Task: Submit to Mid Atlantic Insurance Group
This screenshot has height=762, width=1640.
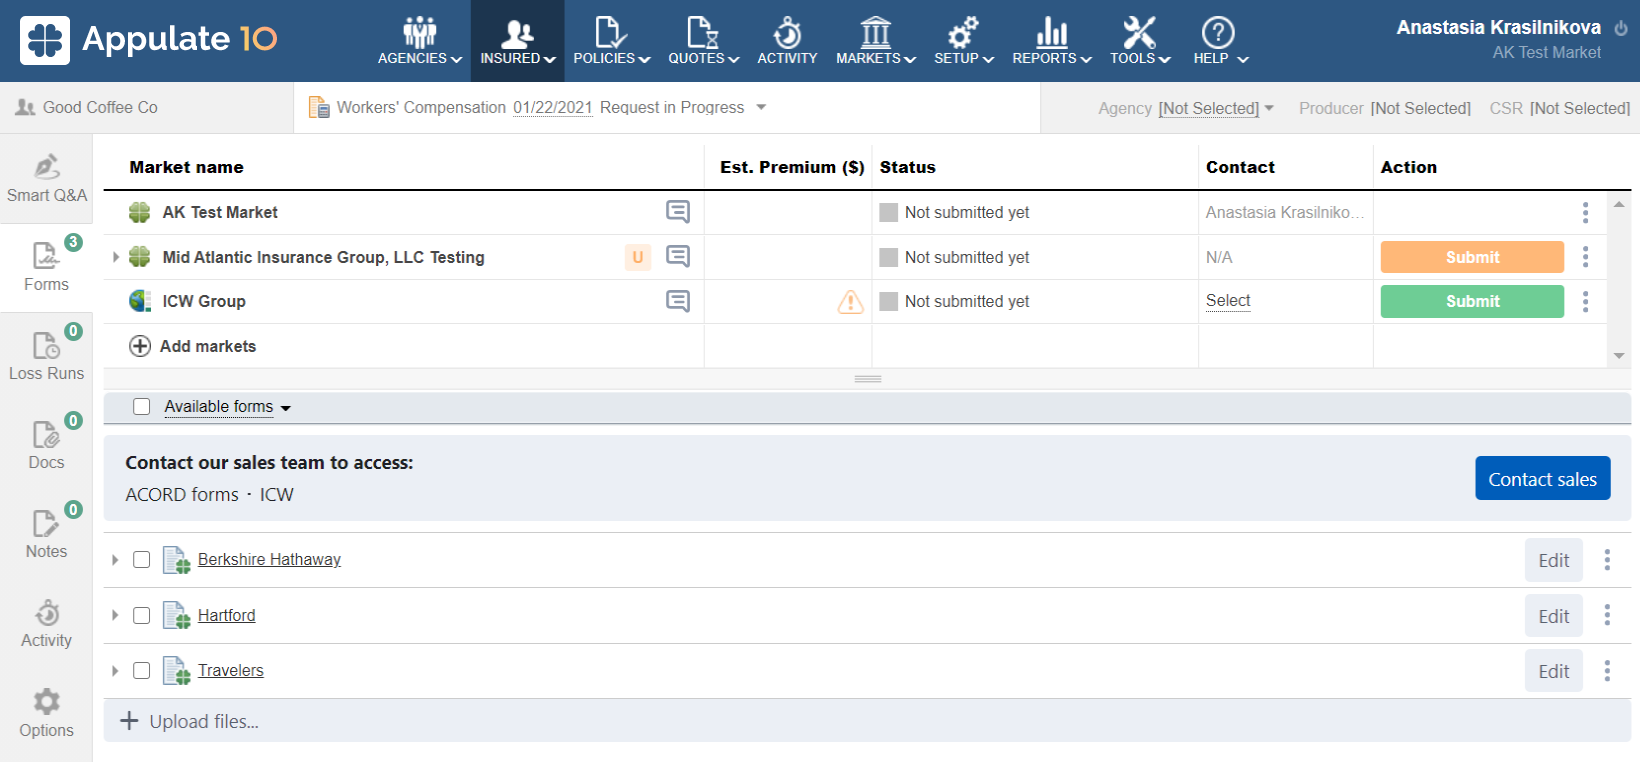Action: [1472, 257]
